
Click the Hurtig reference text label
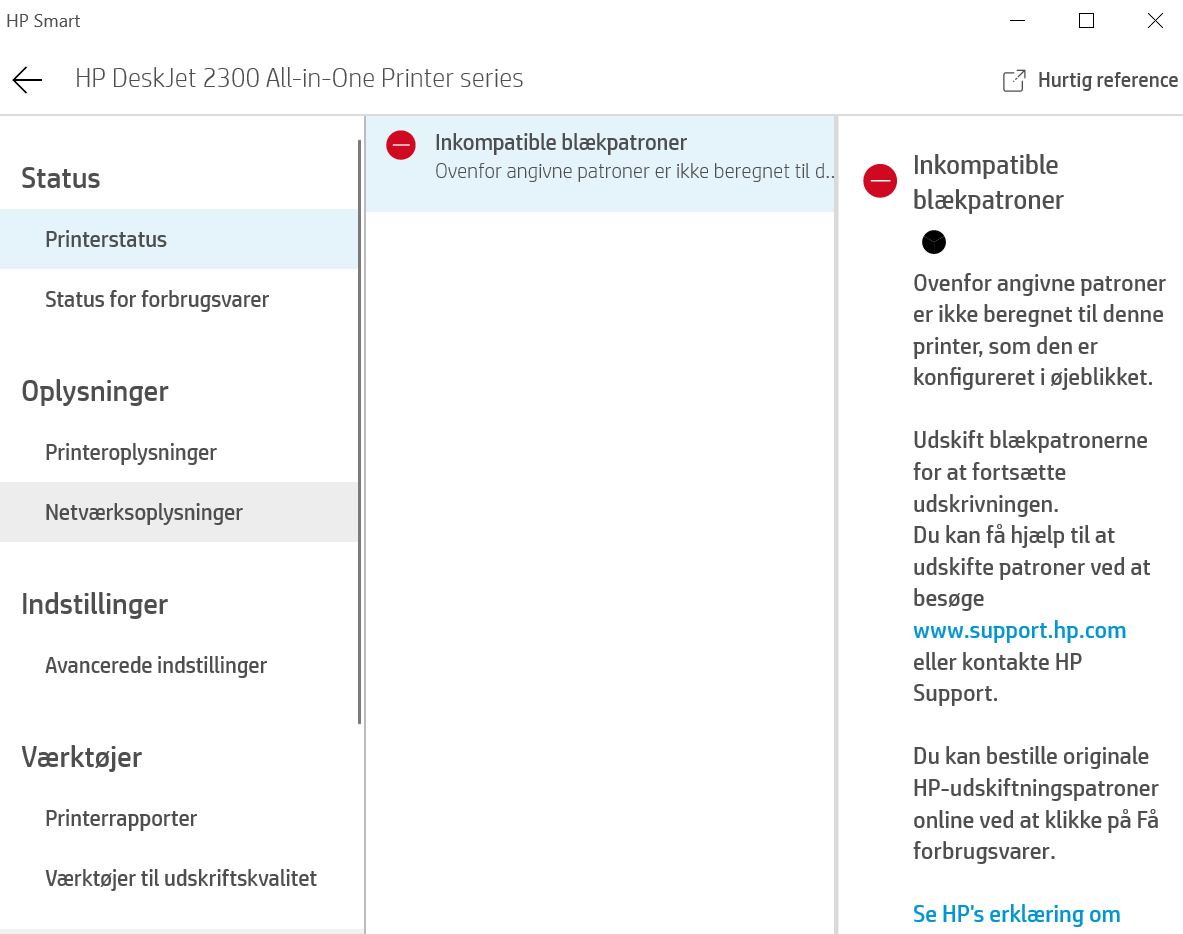[1108, 81]
